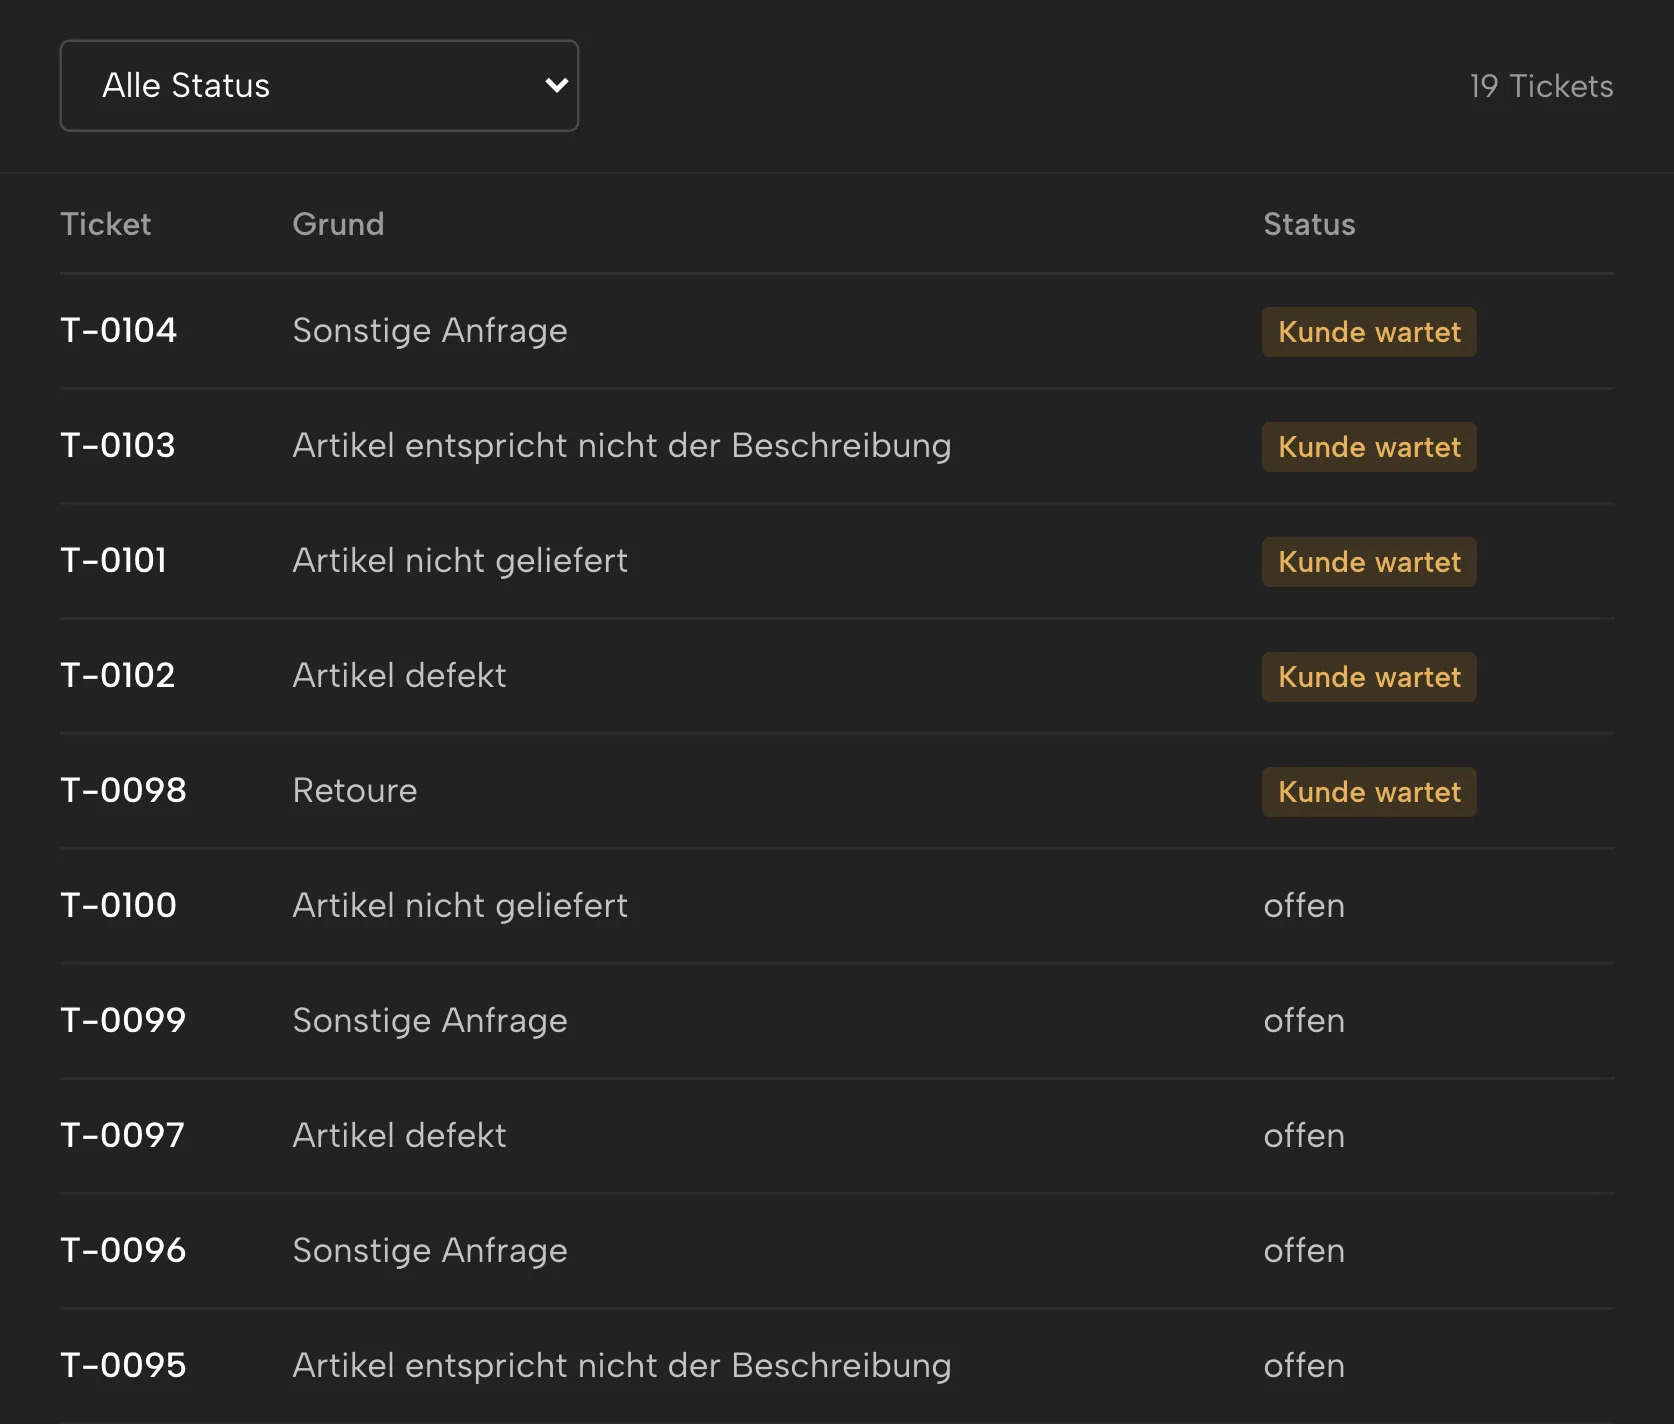Screen dimensions: 1674x1424
Task: Click the offen status of T-0099
Action: pyautogui.click(x=1304, y=1020)
